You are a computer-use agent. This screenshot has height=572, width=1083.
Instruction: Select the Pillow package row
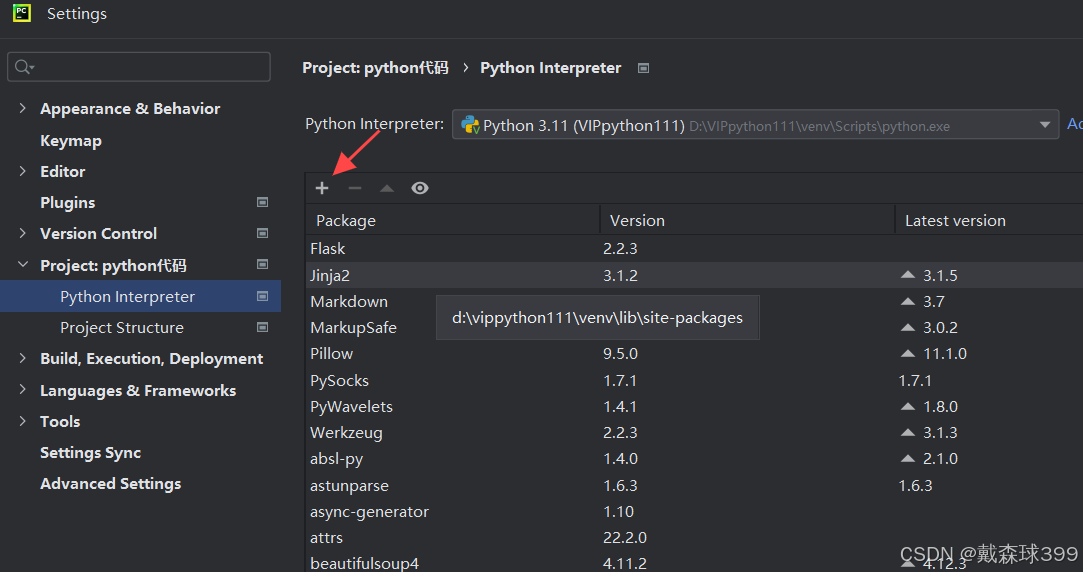click(694, 354)
